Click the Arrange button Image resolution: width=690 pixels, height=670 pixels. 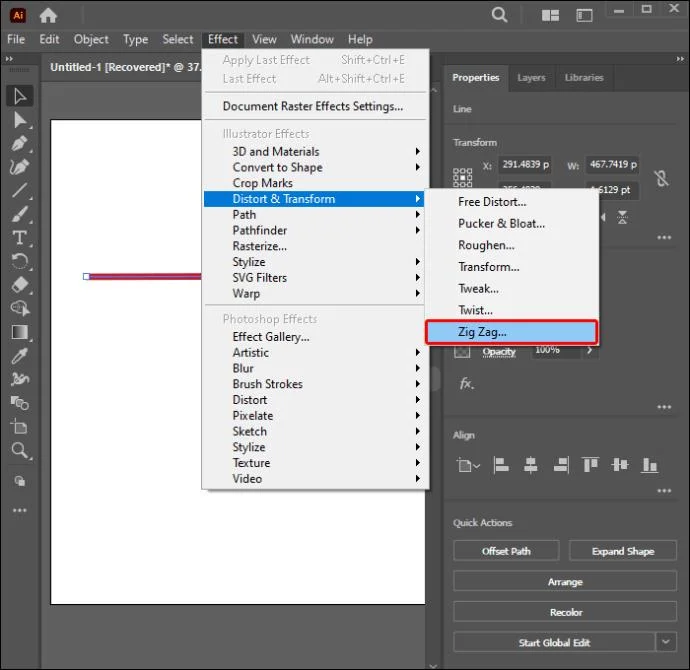point(565,582)
